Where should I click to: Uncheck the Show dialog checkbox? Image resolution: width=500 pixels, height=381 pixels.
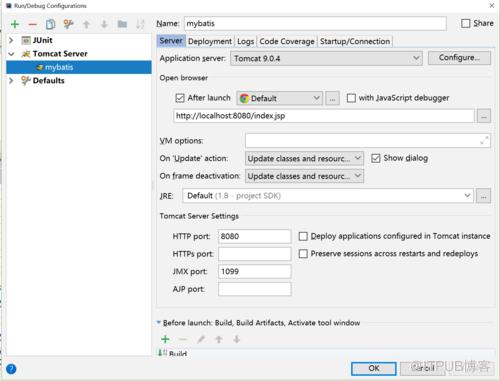click(376, 158)
